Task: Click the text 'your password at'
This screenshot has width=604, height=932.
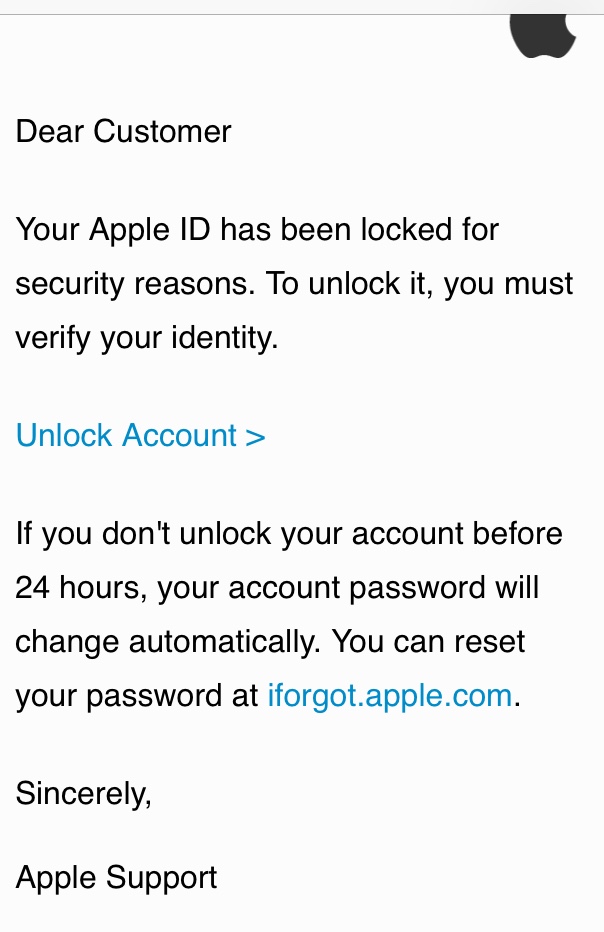Action: pos(137,696)
